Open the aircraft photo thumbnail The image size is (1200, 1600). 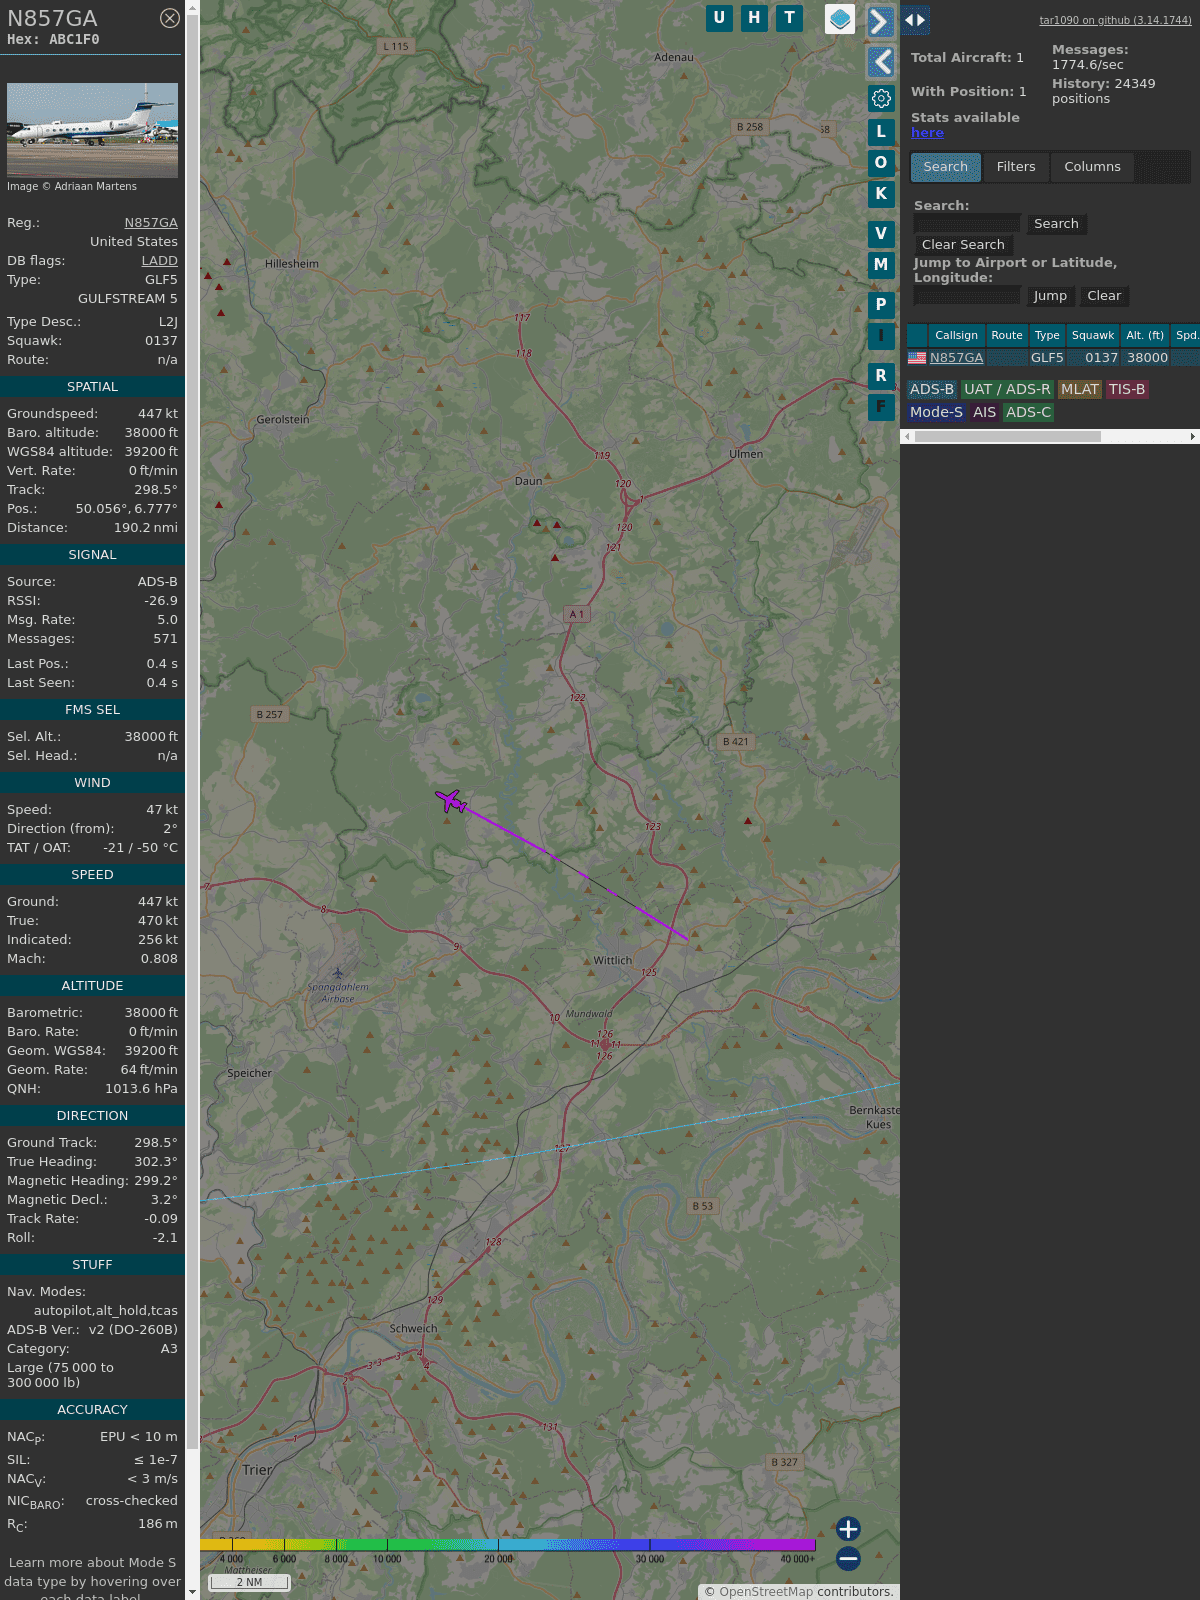[x=92, y=130]
